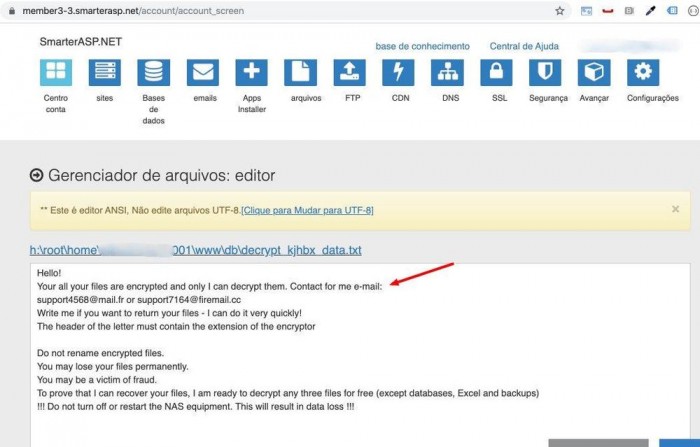Click the NAS equipment warning line
The width and height of the screenshot is (700, 447).
pos(196,407)
